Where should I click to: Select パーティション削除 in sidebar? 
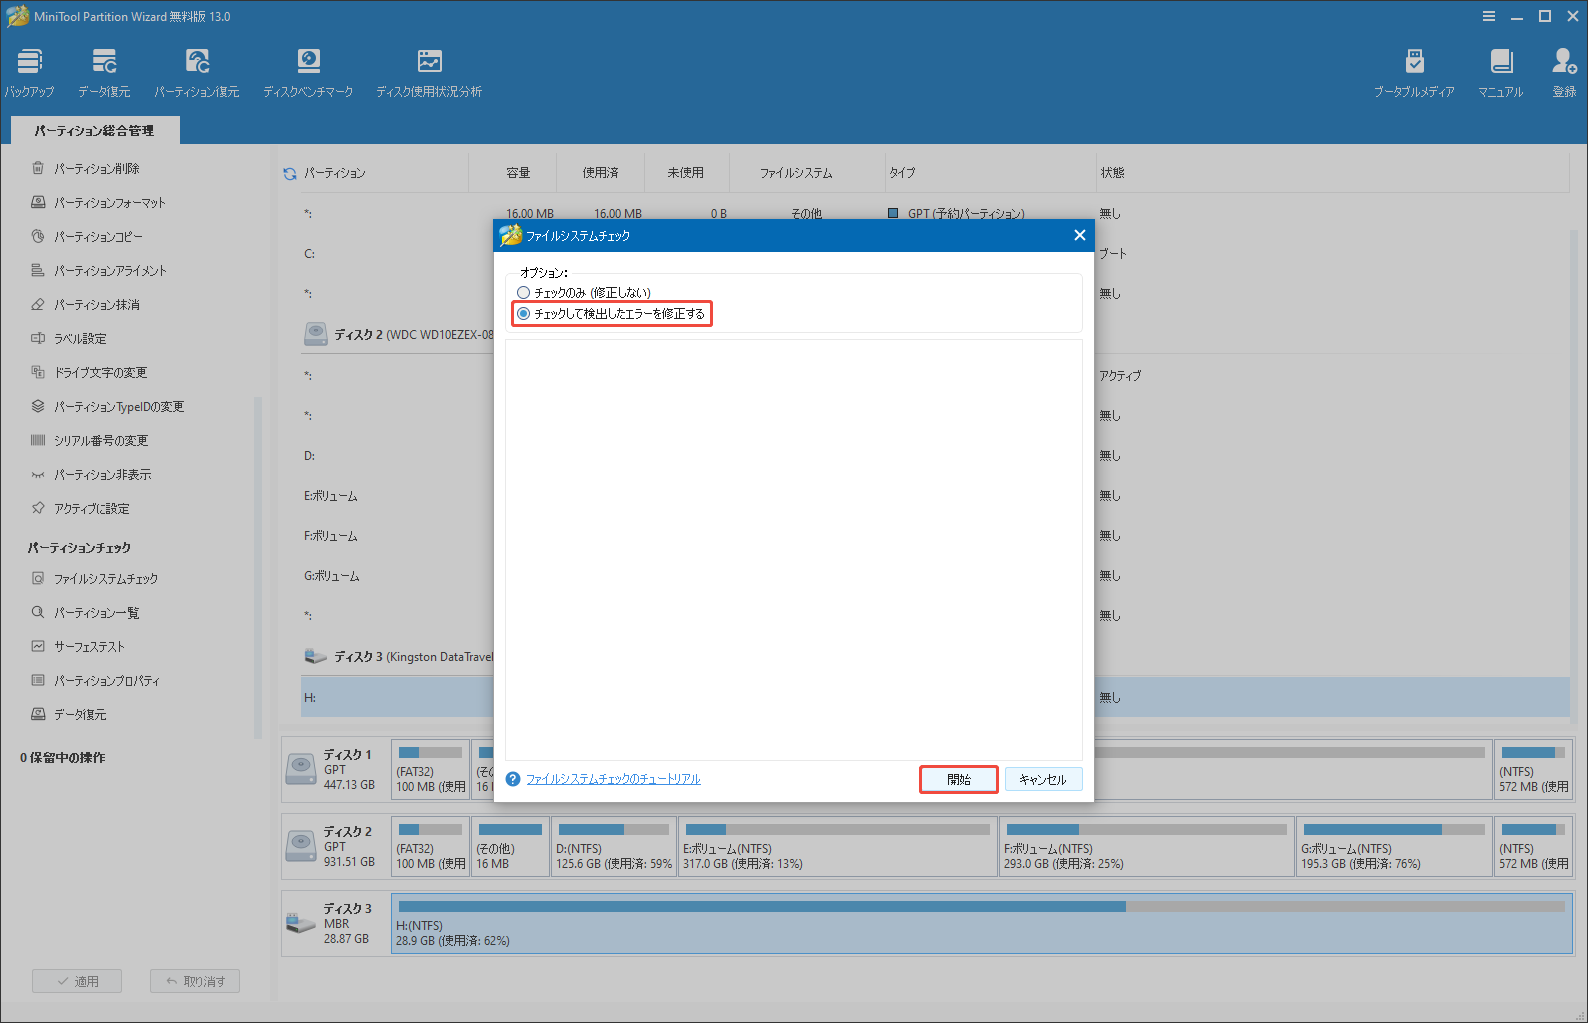(97, 169)
